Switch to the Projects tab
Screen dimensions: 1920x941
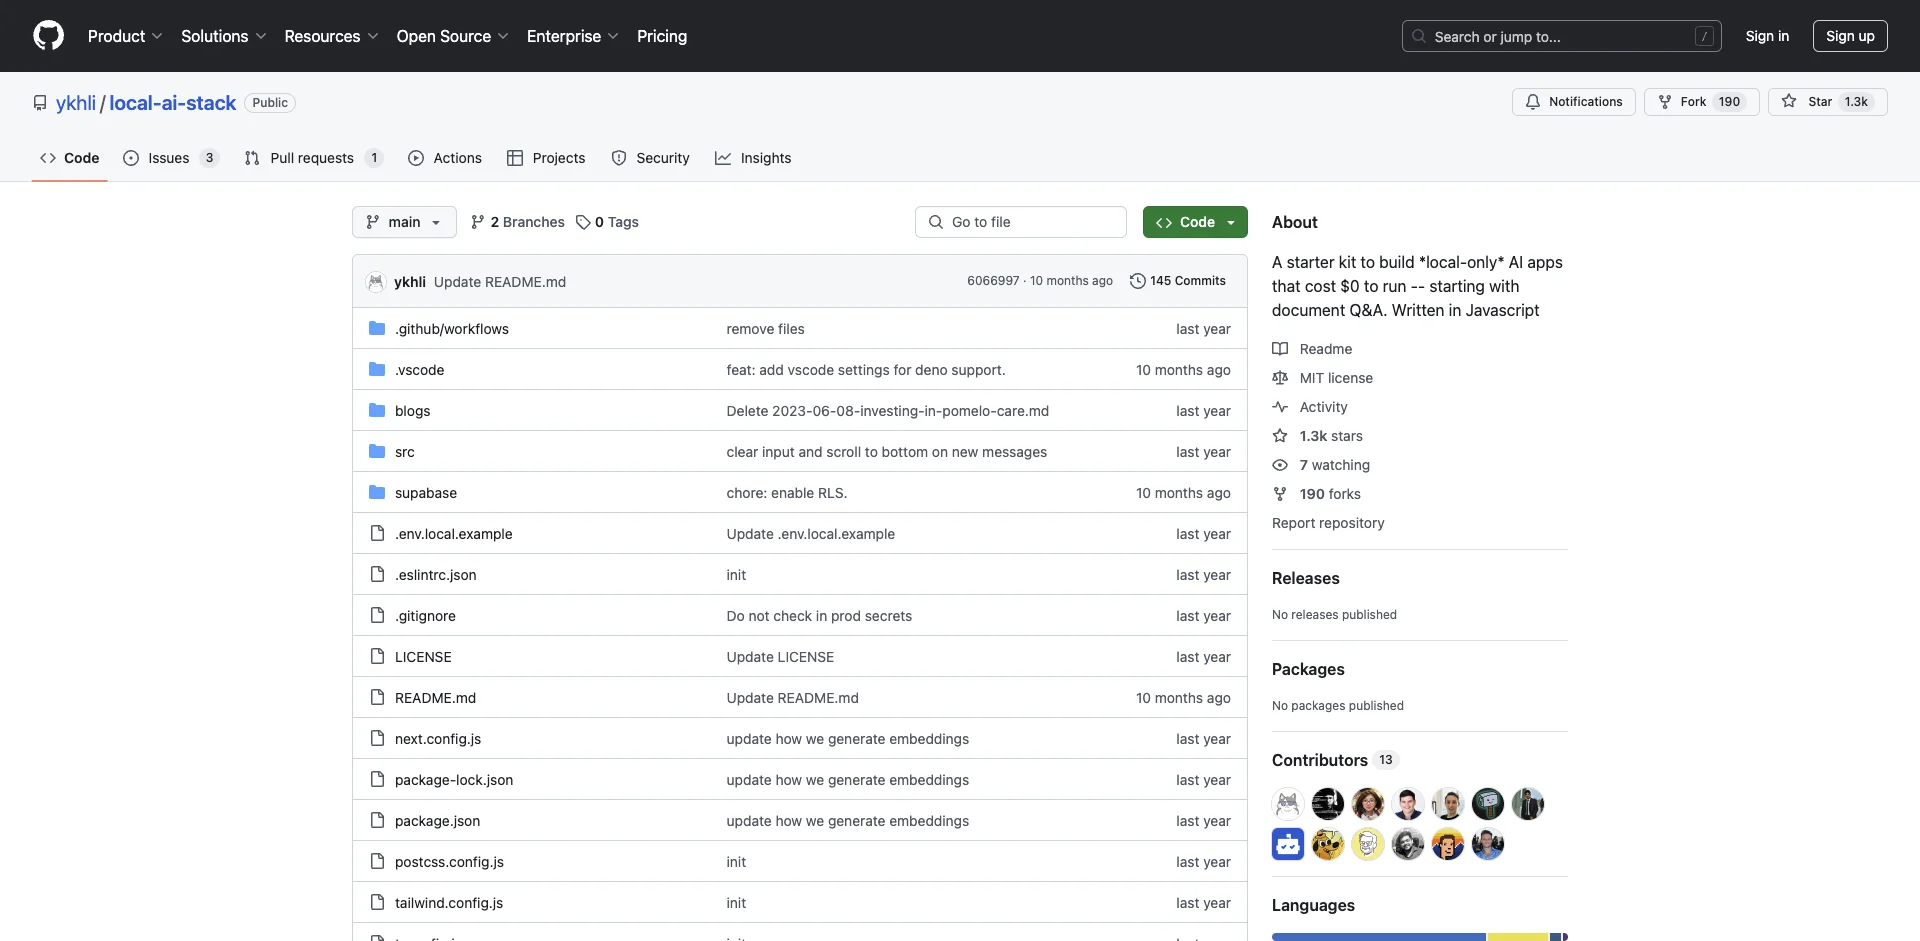point(546,158)
